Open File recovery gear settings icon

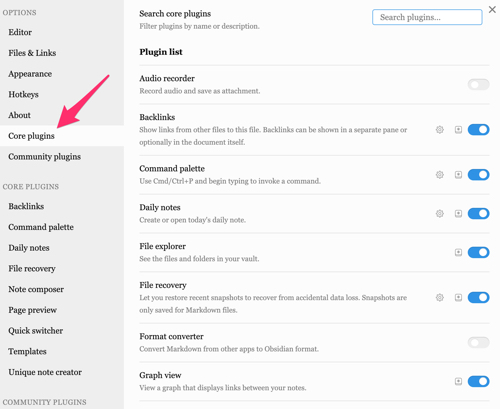(440, 297)
